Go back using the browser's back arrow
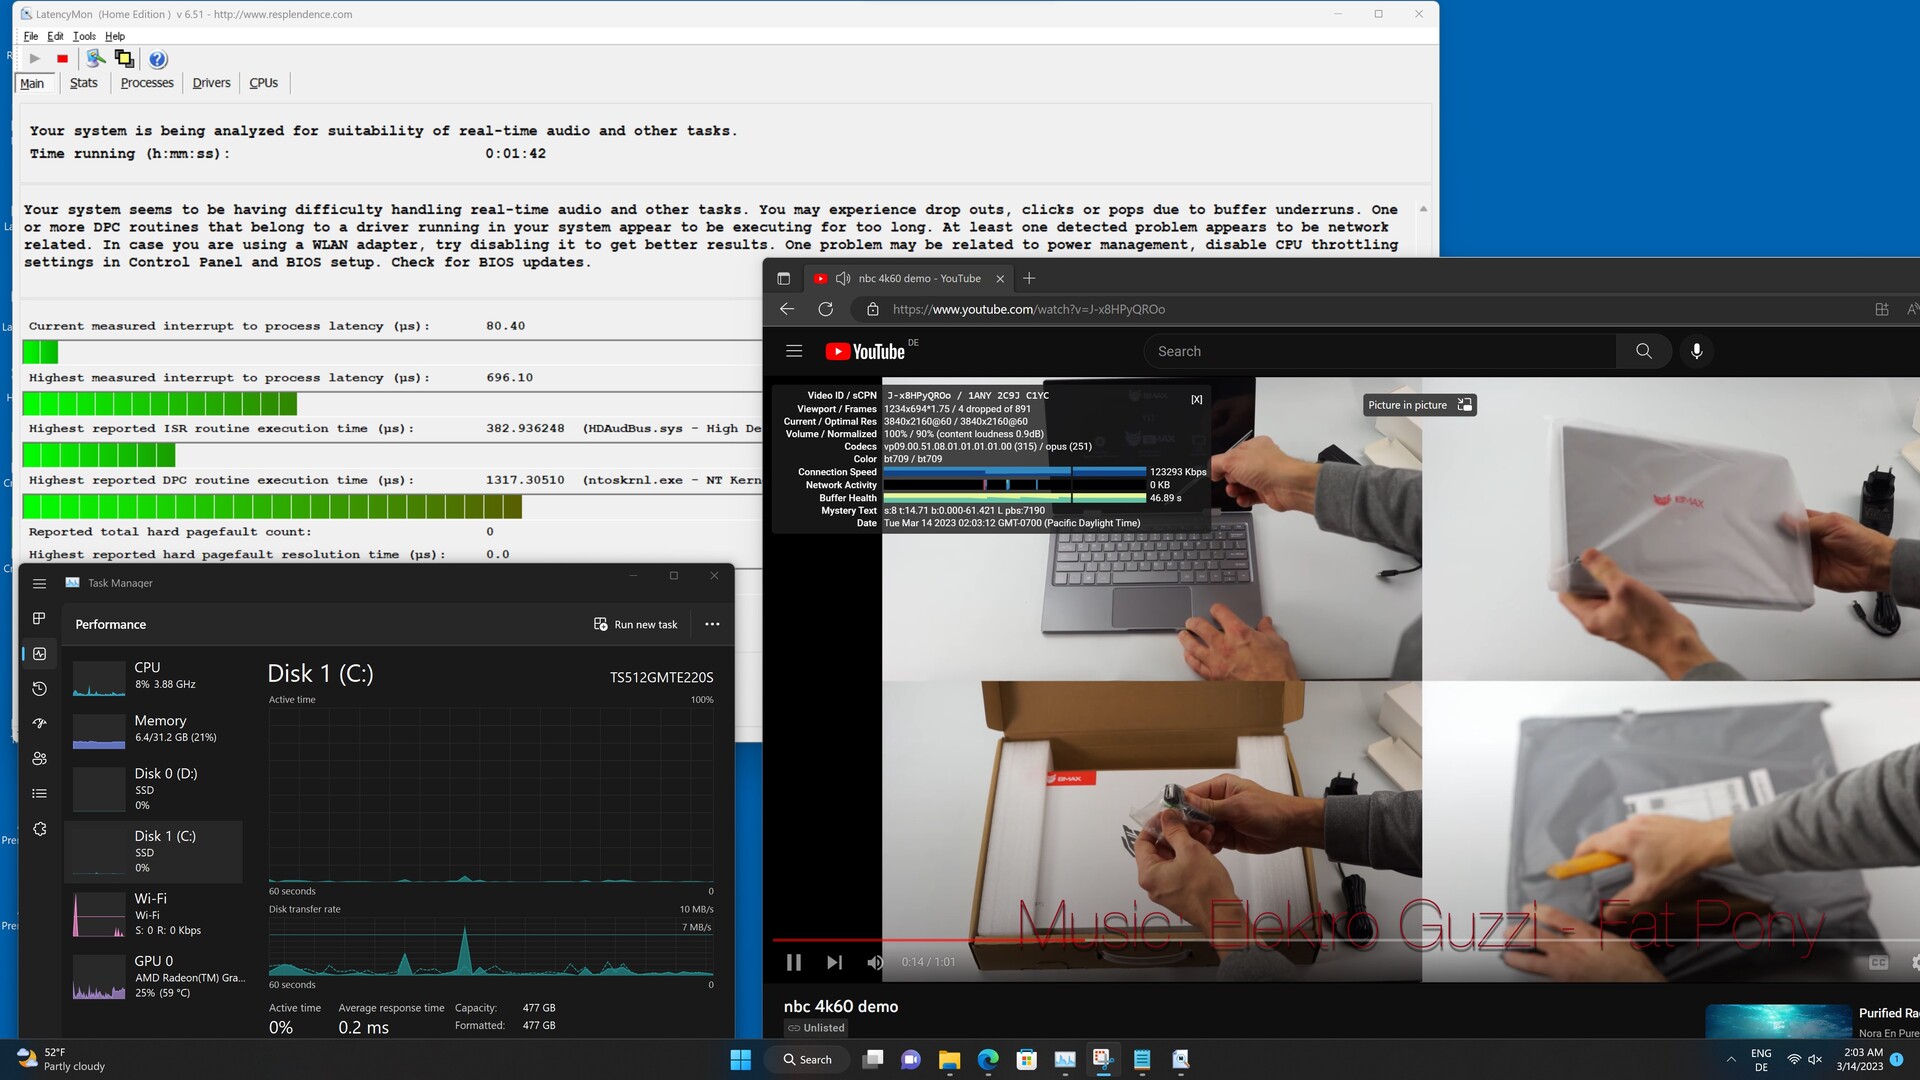 pos(787,309)
